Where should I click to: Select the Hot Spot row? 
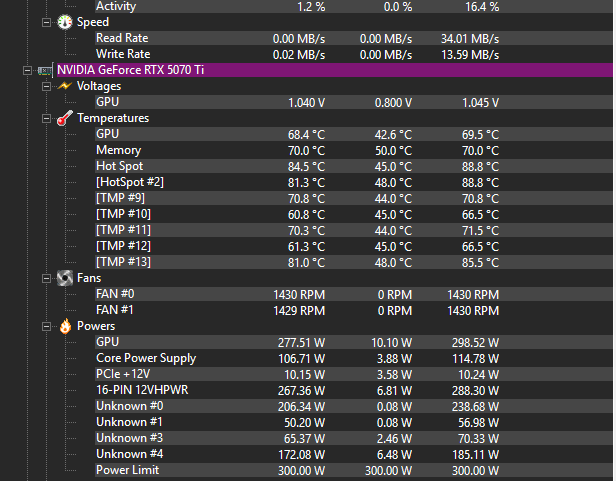click(x=354, y=166)
